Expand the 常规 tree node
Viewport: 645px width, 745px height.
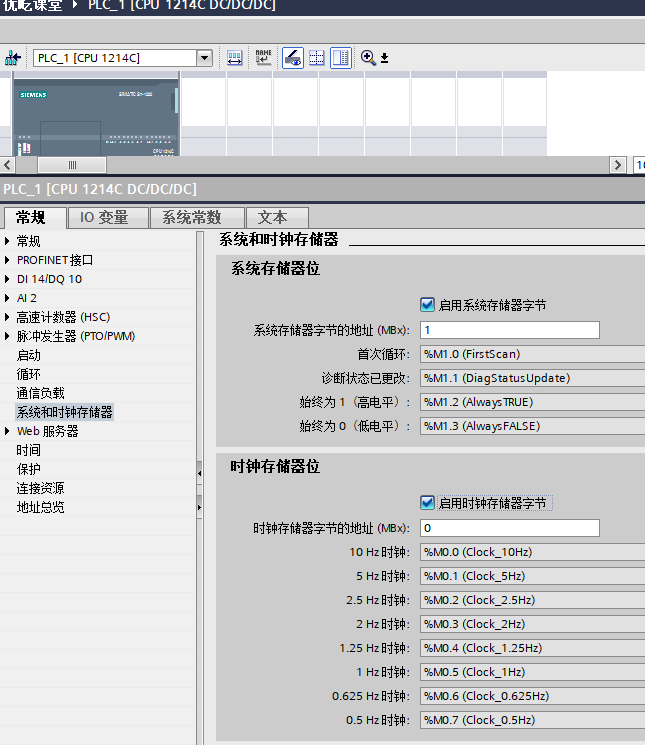[7, 241]
